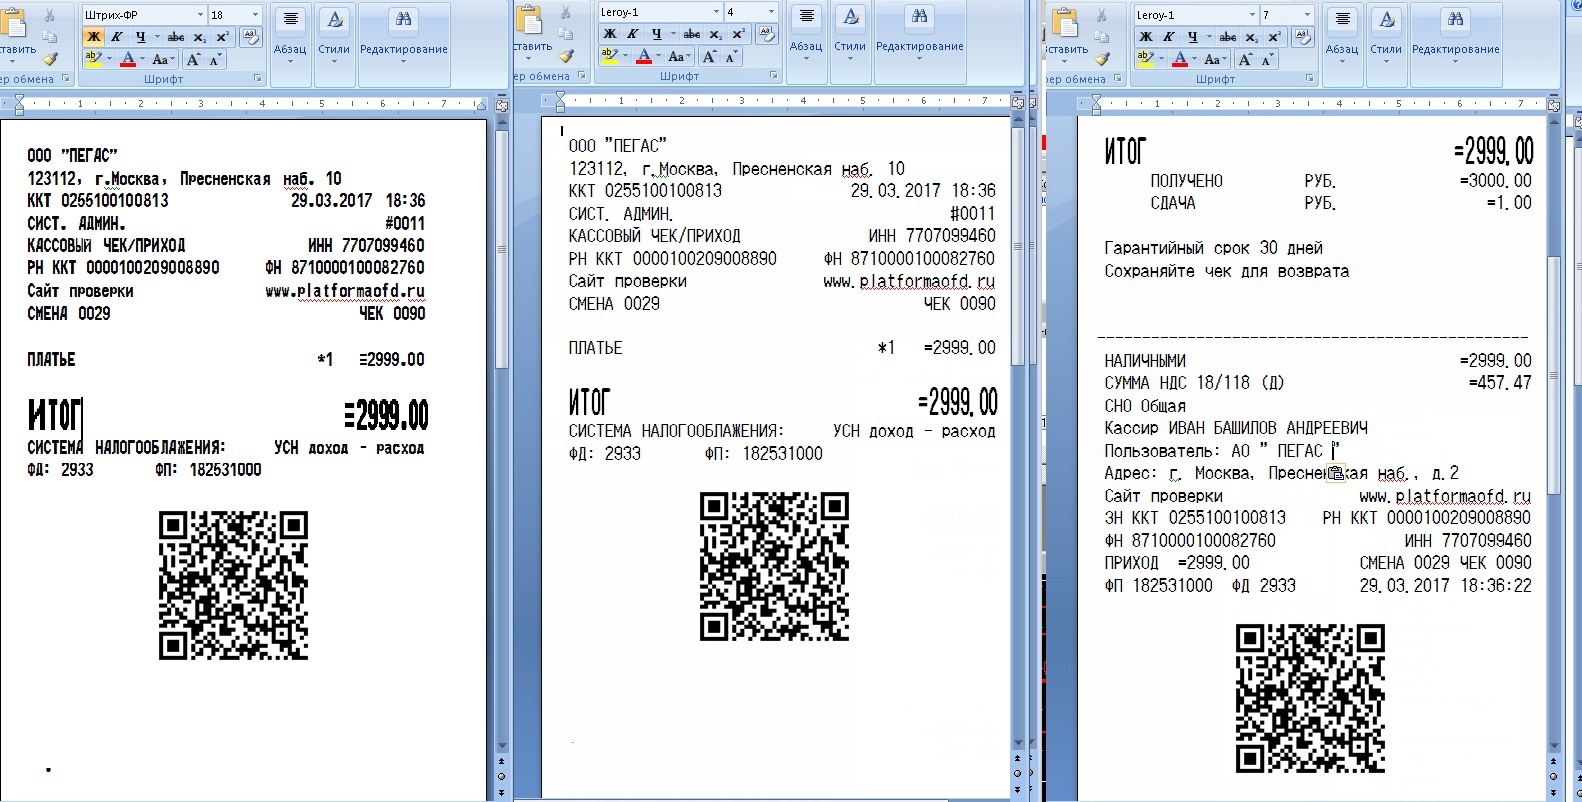This screenshot has width=1582, height=802.
Task: Open font size 4 dropdown in middle window
Action: (771, 12)
